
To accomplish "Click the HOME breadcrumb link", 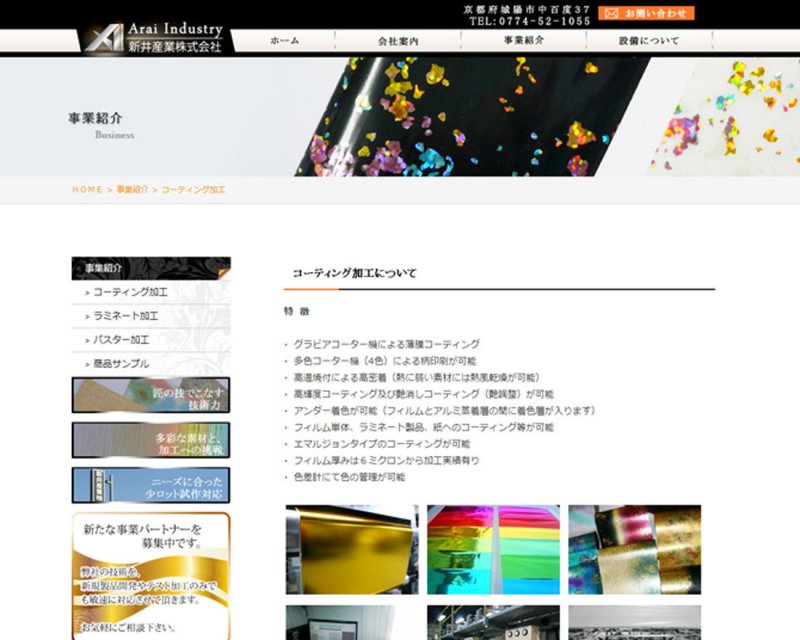I will pyautogui.click(x=87, y=189).
